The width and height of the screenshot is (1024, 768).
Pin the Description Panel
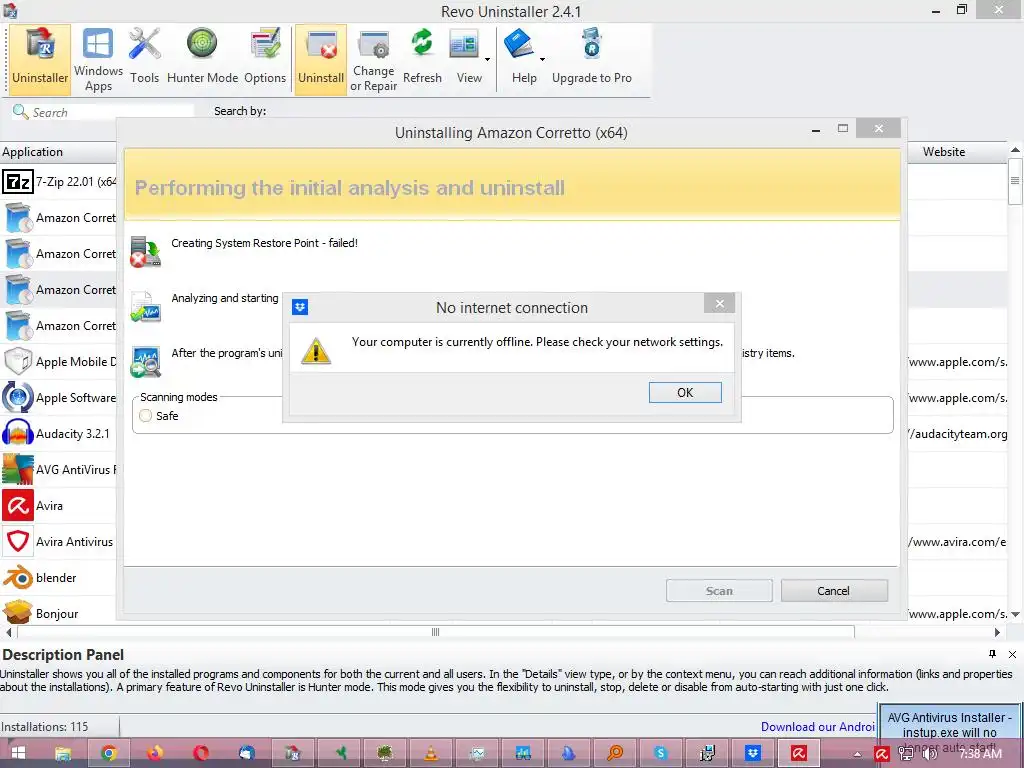point(992,654)
